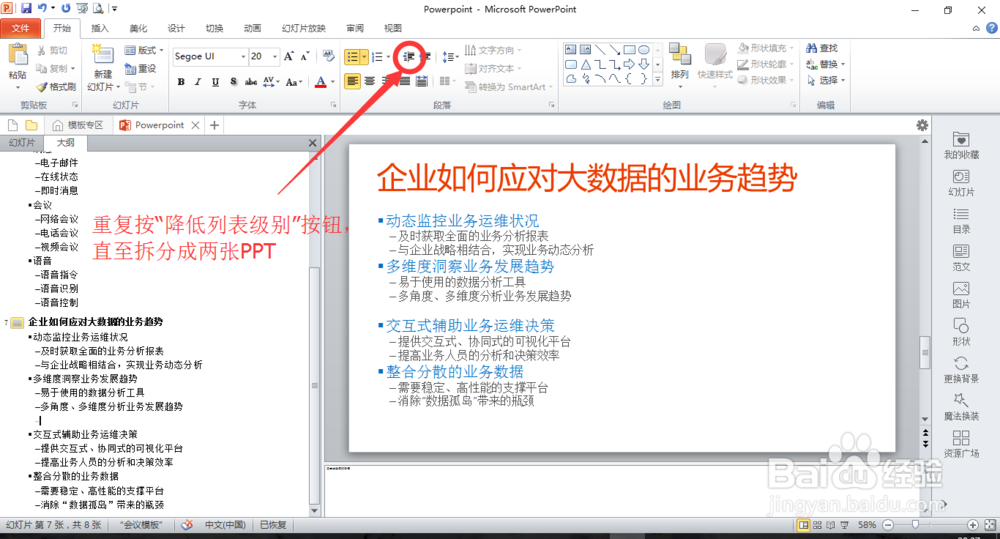Click 中文(中国) language in status bar

tap(225, 525)
